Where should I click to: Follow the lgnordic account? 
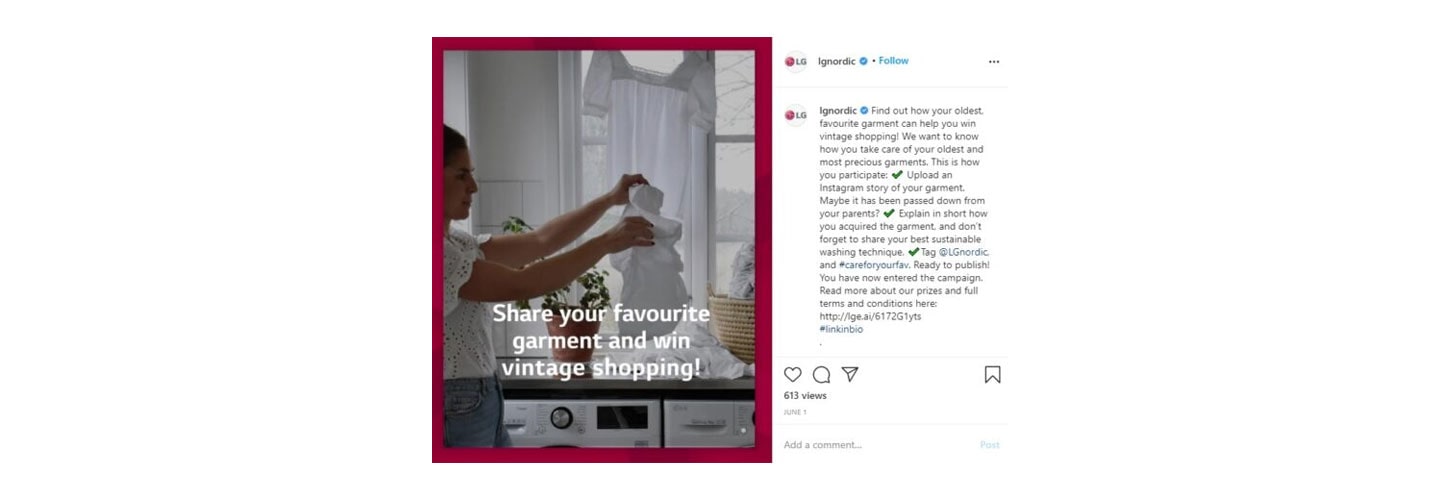pos(894,61)
